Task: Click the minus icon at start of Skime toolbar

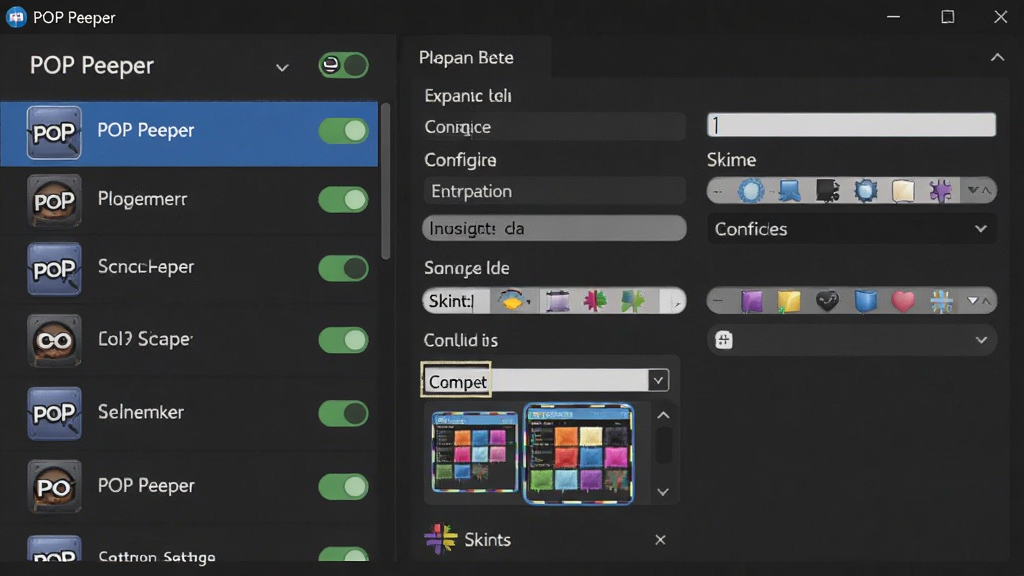Action: (x=718, y=191)
